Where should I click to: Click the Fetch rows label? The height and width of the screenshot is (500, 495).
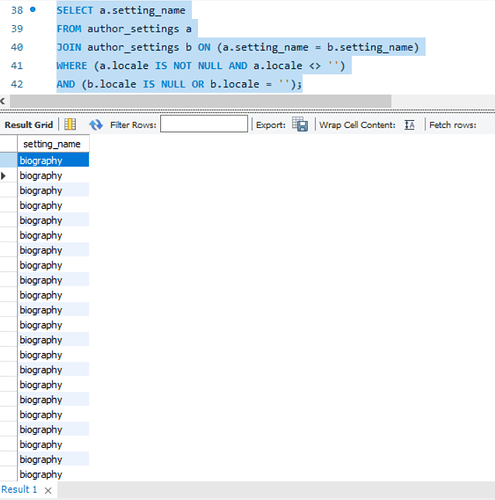click(x=453, y=125)
